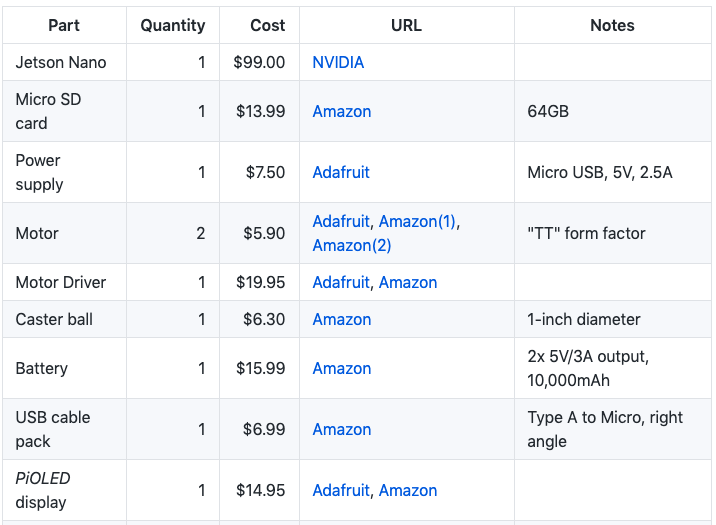This screenshot has height=525, width=716.
Task: Open the Amazon link for USB cable pack
Action: pos(341,429)
